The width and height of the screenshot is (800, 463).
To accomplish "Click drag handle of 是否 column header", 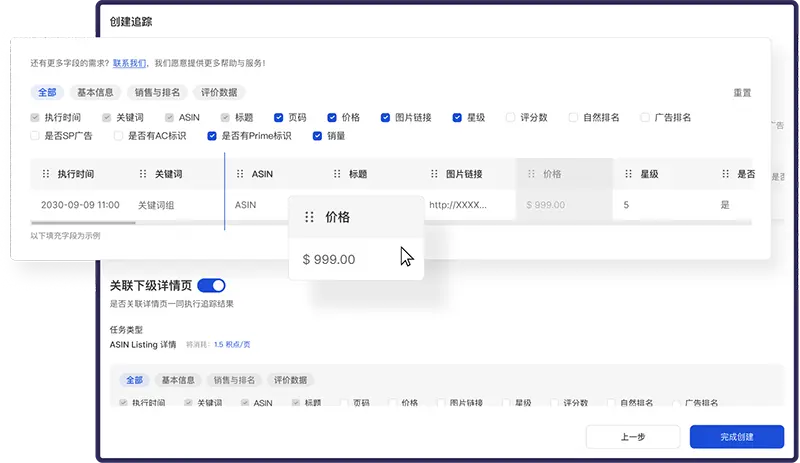I will pos(726,174).
